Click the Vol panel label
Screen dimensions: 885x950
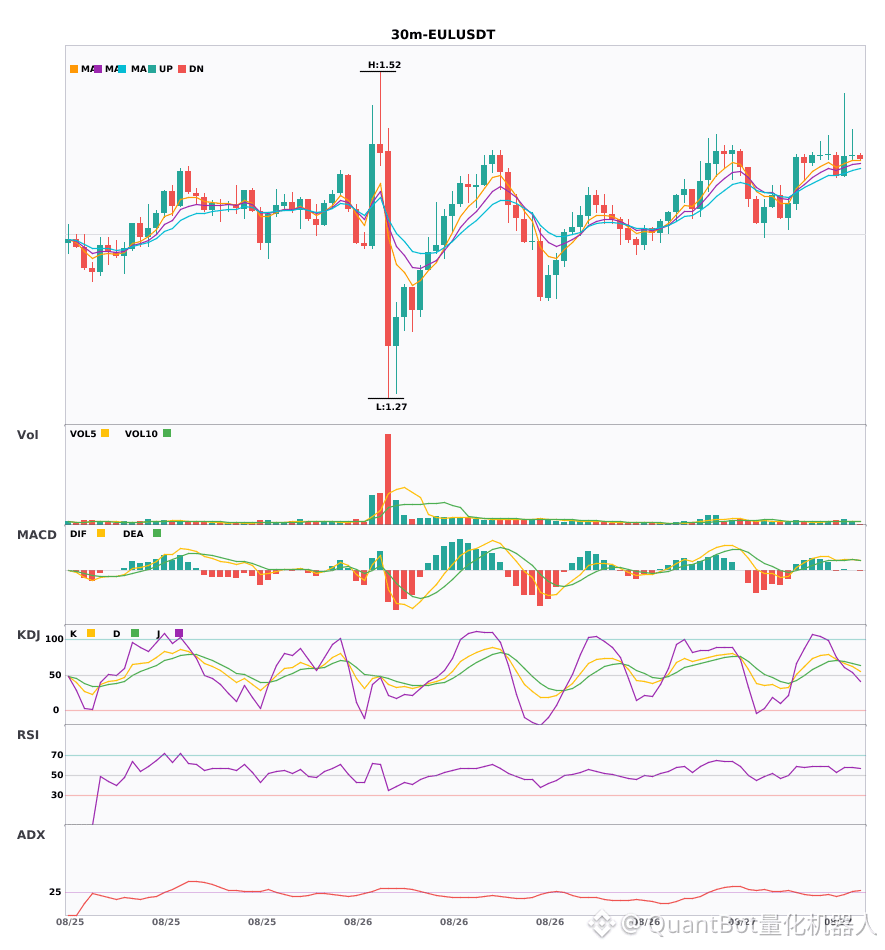28,435
